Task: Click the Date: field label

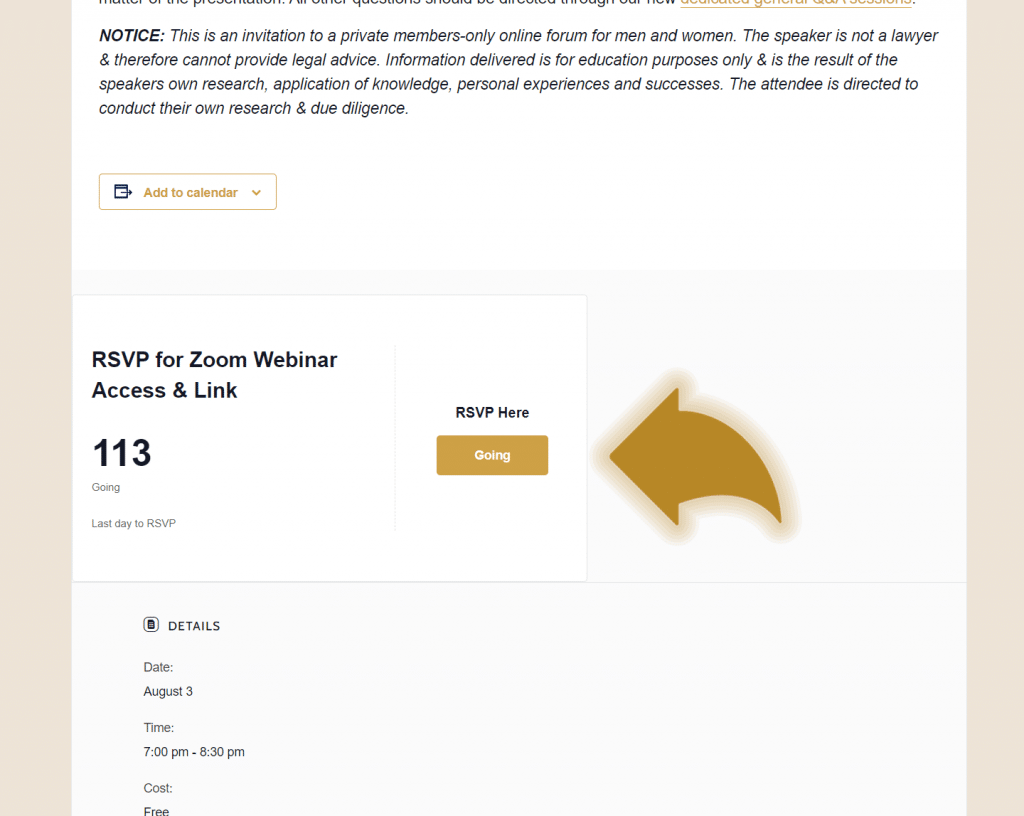Action: (158, 667)
